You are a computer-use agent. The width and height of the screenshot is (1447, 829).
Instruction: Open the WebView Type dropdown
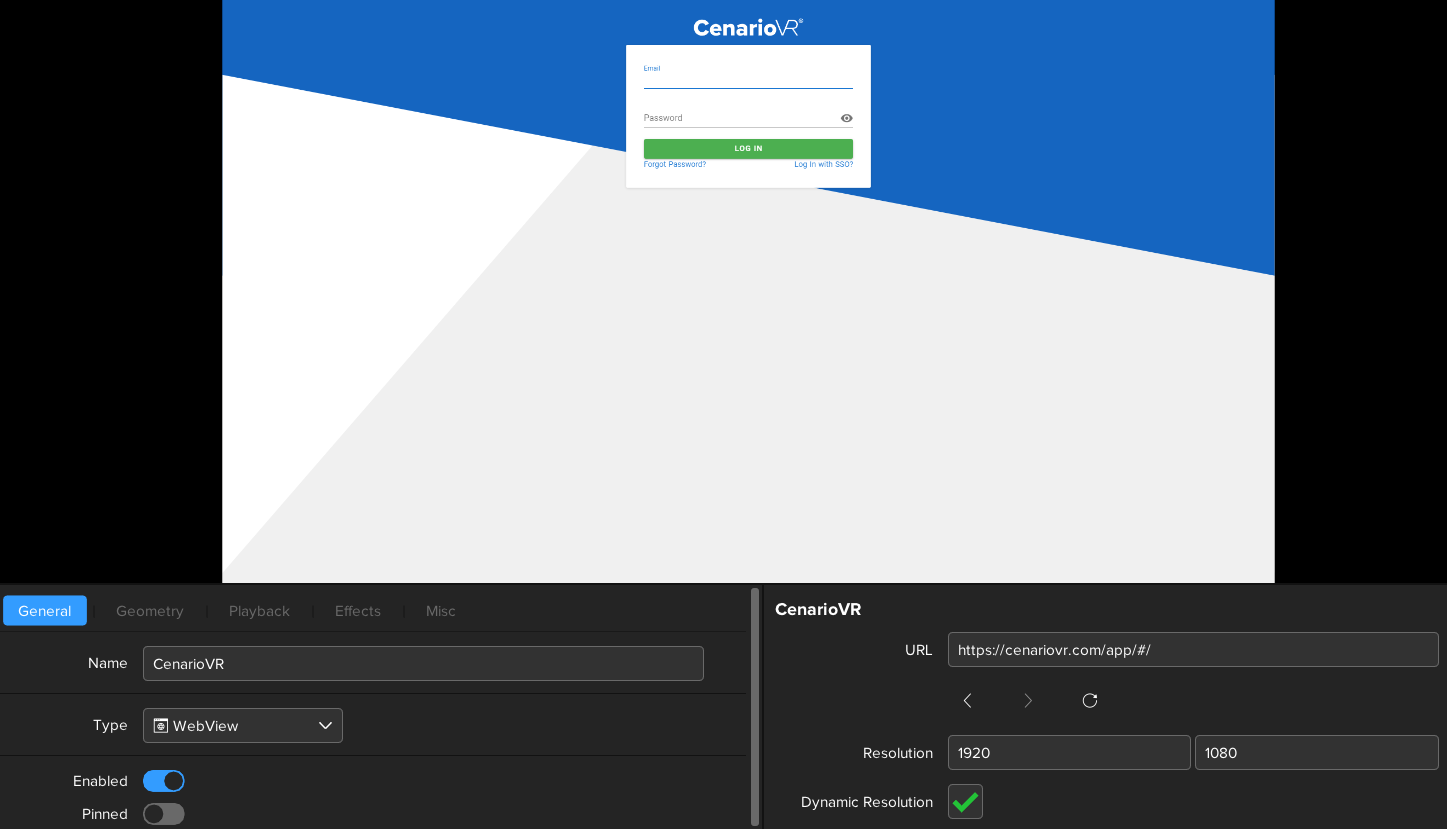[x=243, y=726]
